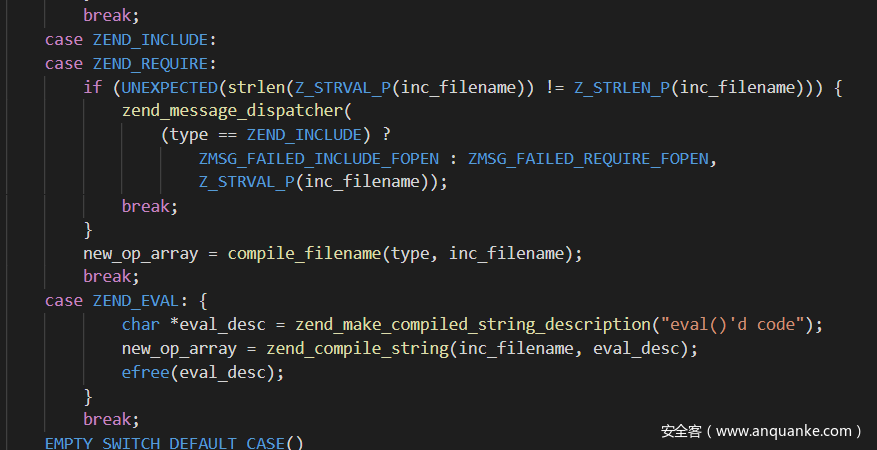The image size is (877, 450).
Task: Click the case ZEND_EVAL label
Action: tap(121, 301)
